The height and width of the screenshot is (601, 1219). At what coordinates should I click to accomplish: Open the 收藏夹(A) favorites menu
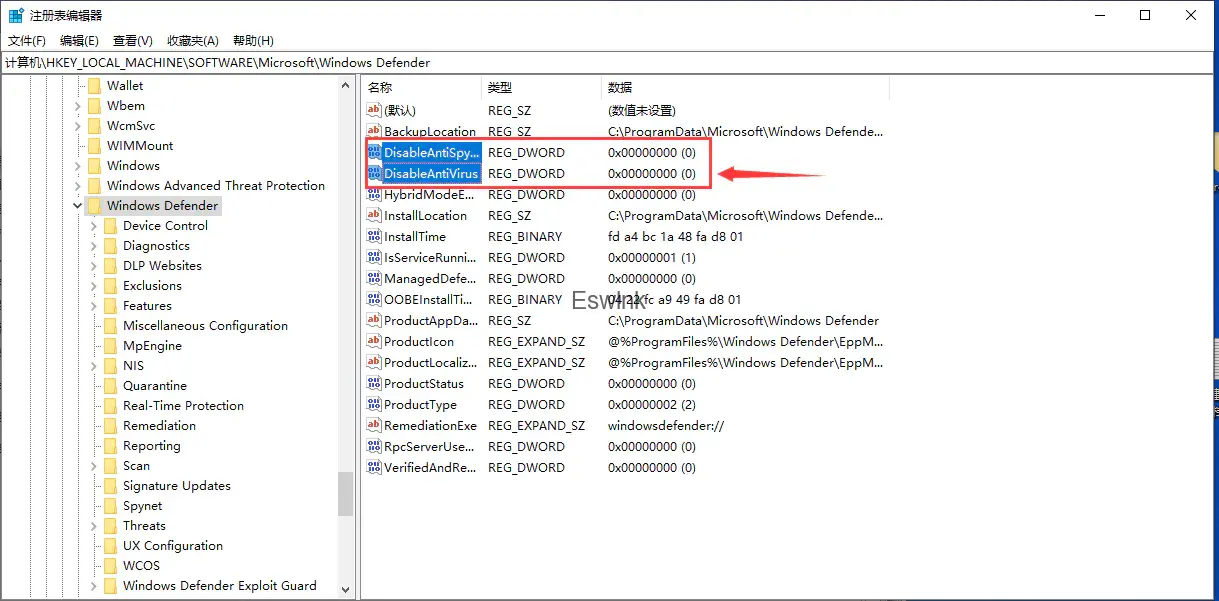click(193, 41)
